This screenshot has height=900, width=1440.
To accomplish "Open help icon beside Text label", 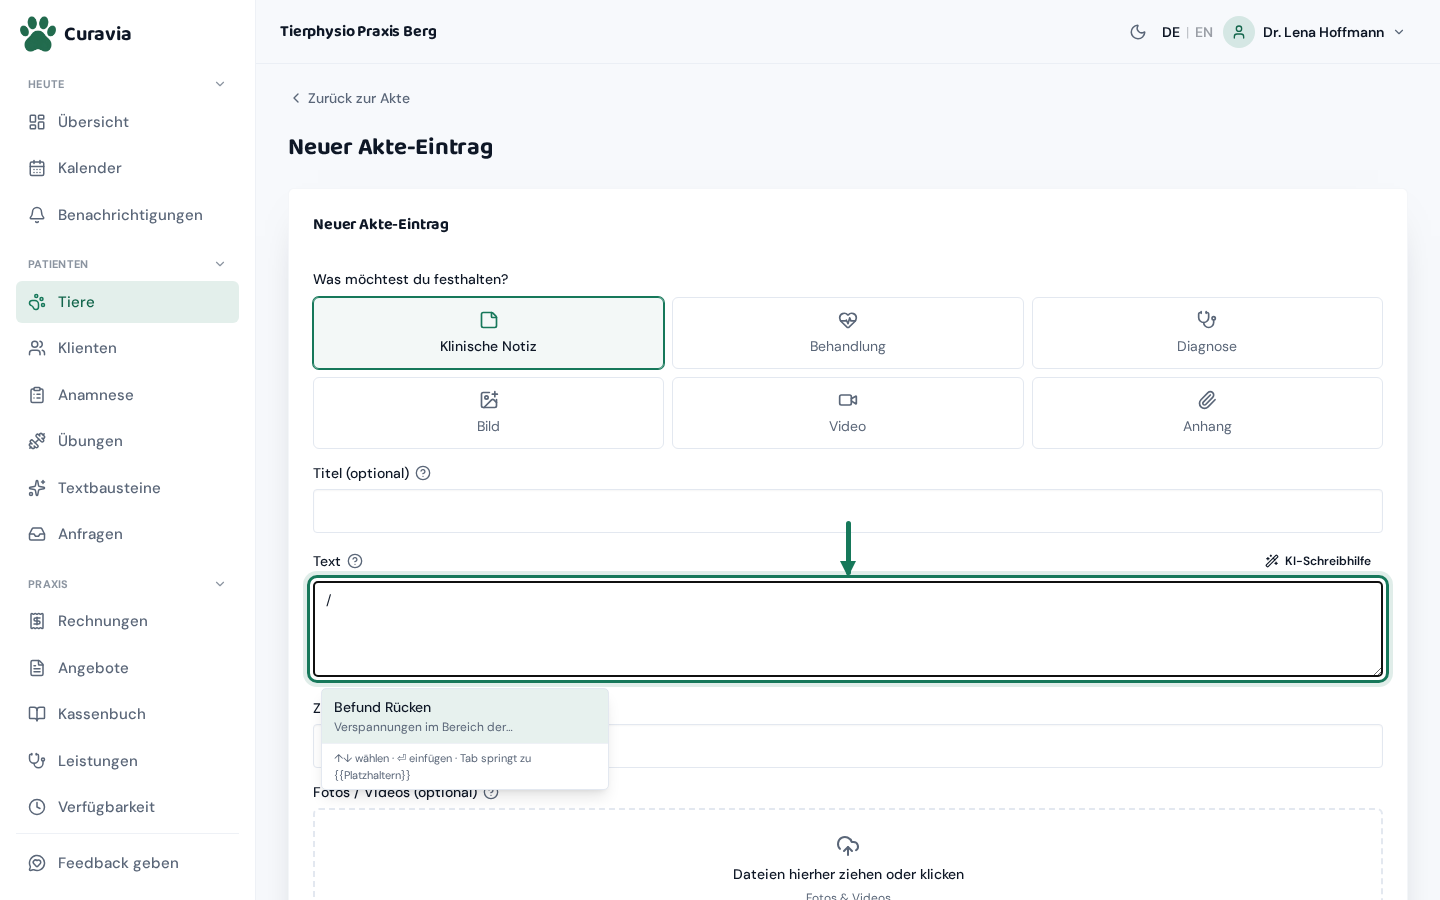I will [355, 561].
